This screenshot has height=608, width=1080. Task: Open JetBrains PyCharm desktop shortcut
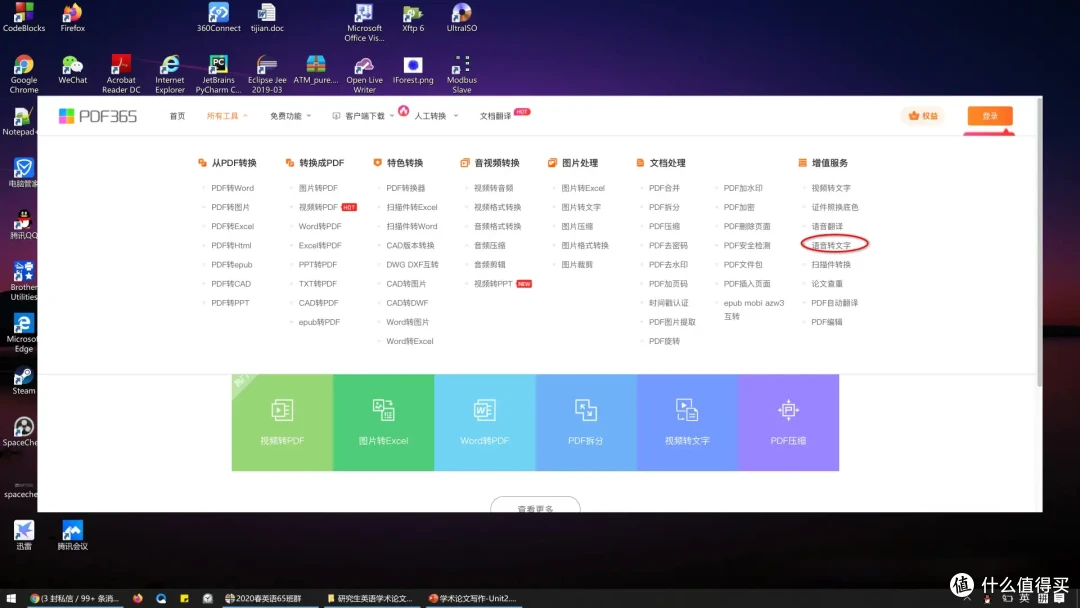(x=218, y=74)
